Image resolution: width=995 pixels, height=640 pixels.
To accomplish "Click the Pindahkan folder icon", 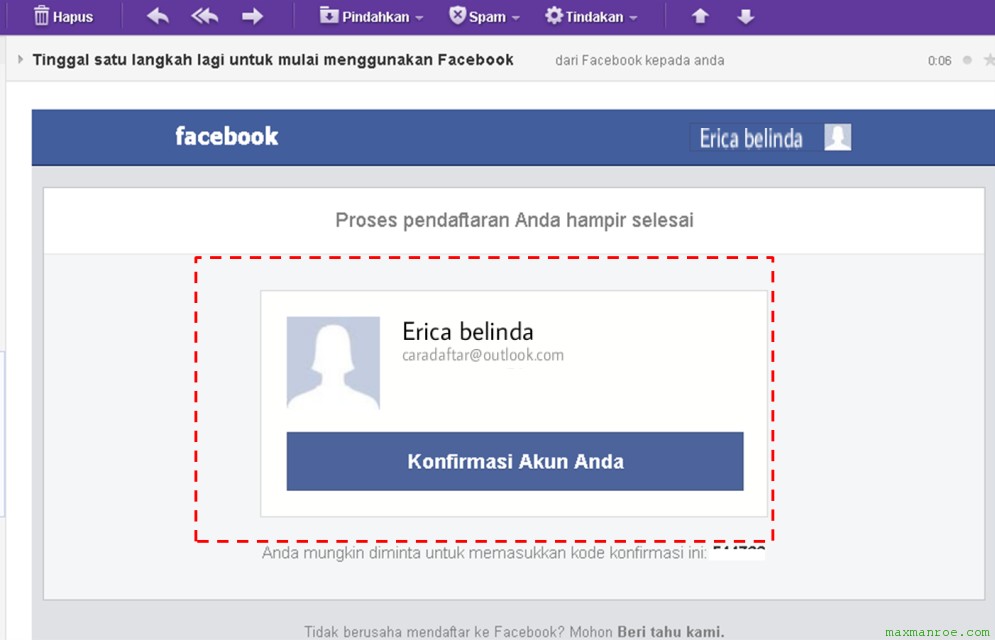I will pyautogui.click(x=329, y=16).
